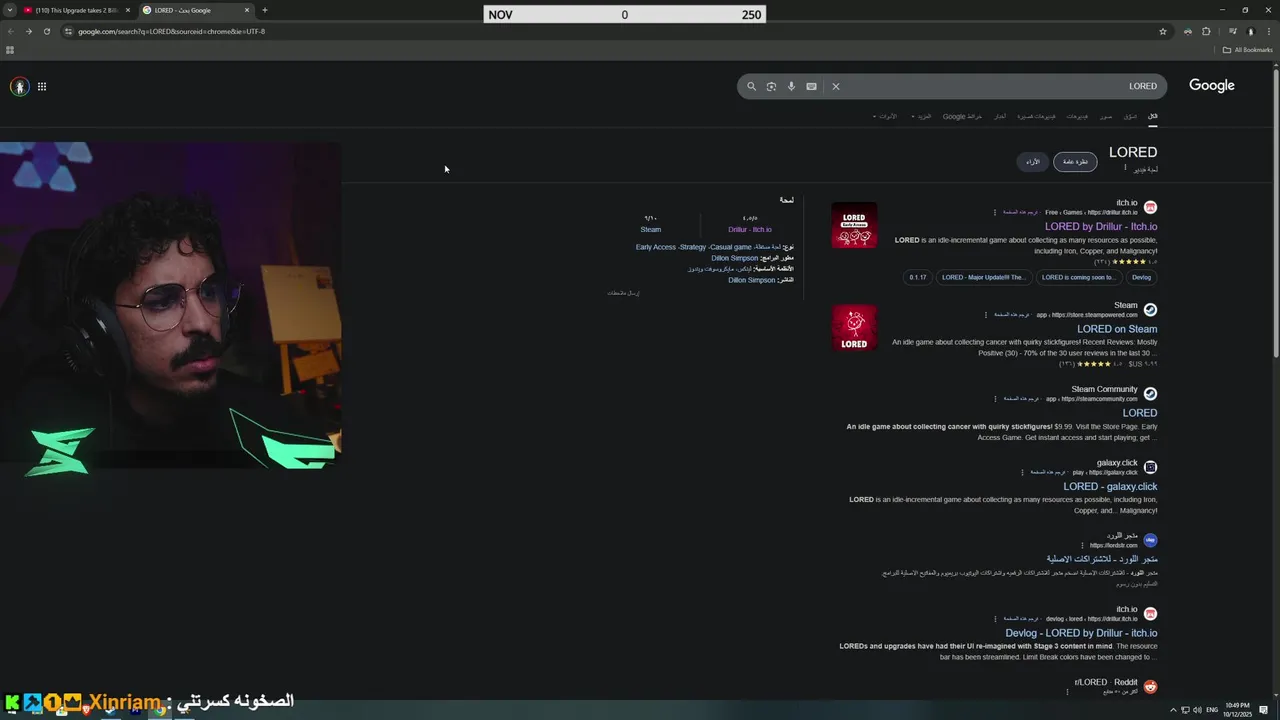Click the magnifier search icon in search box
1280x720 pixels.
(751, 86)
